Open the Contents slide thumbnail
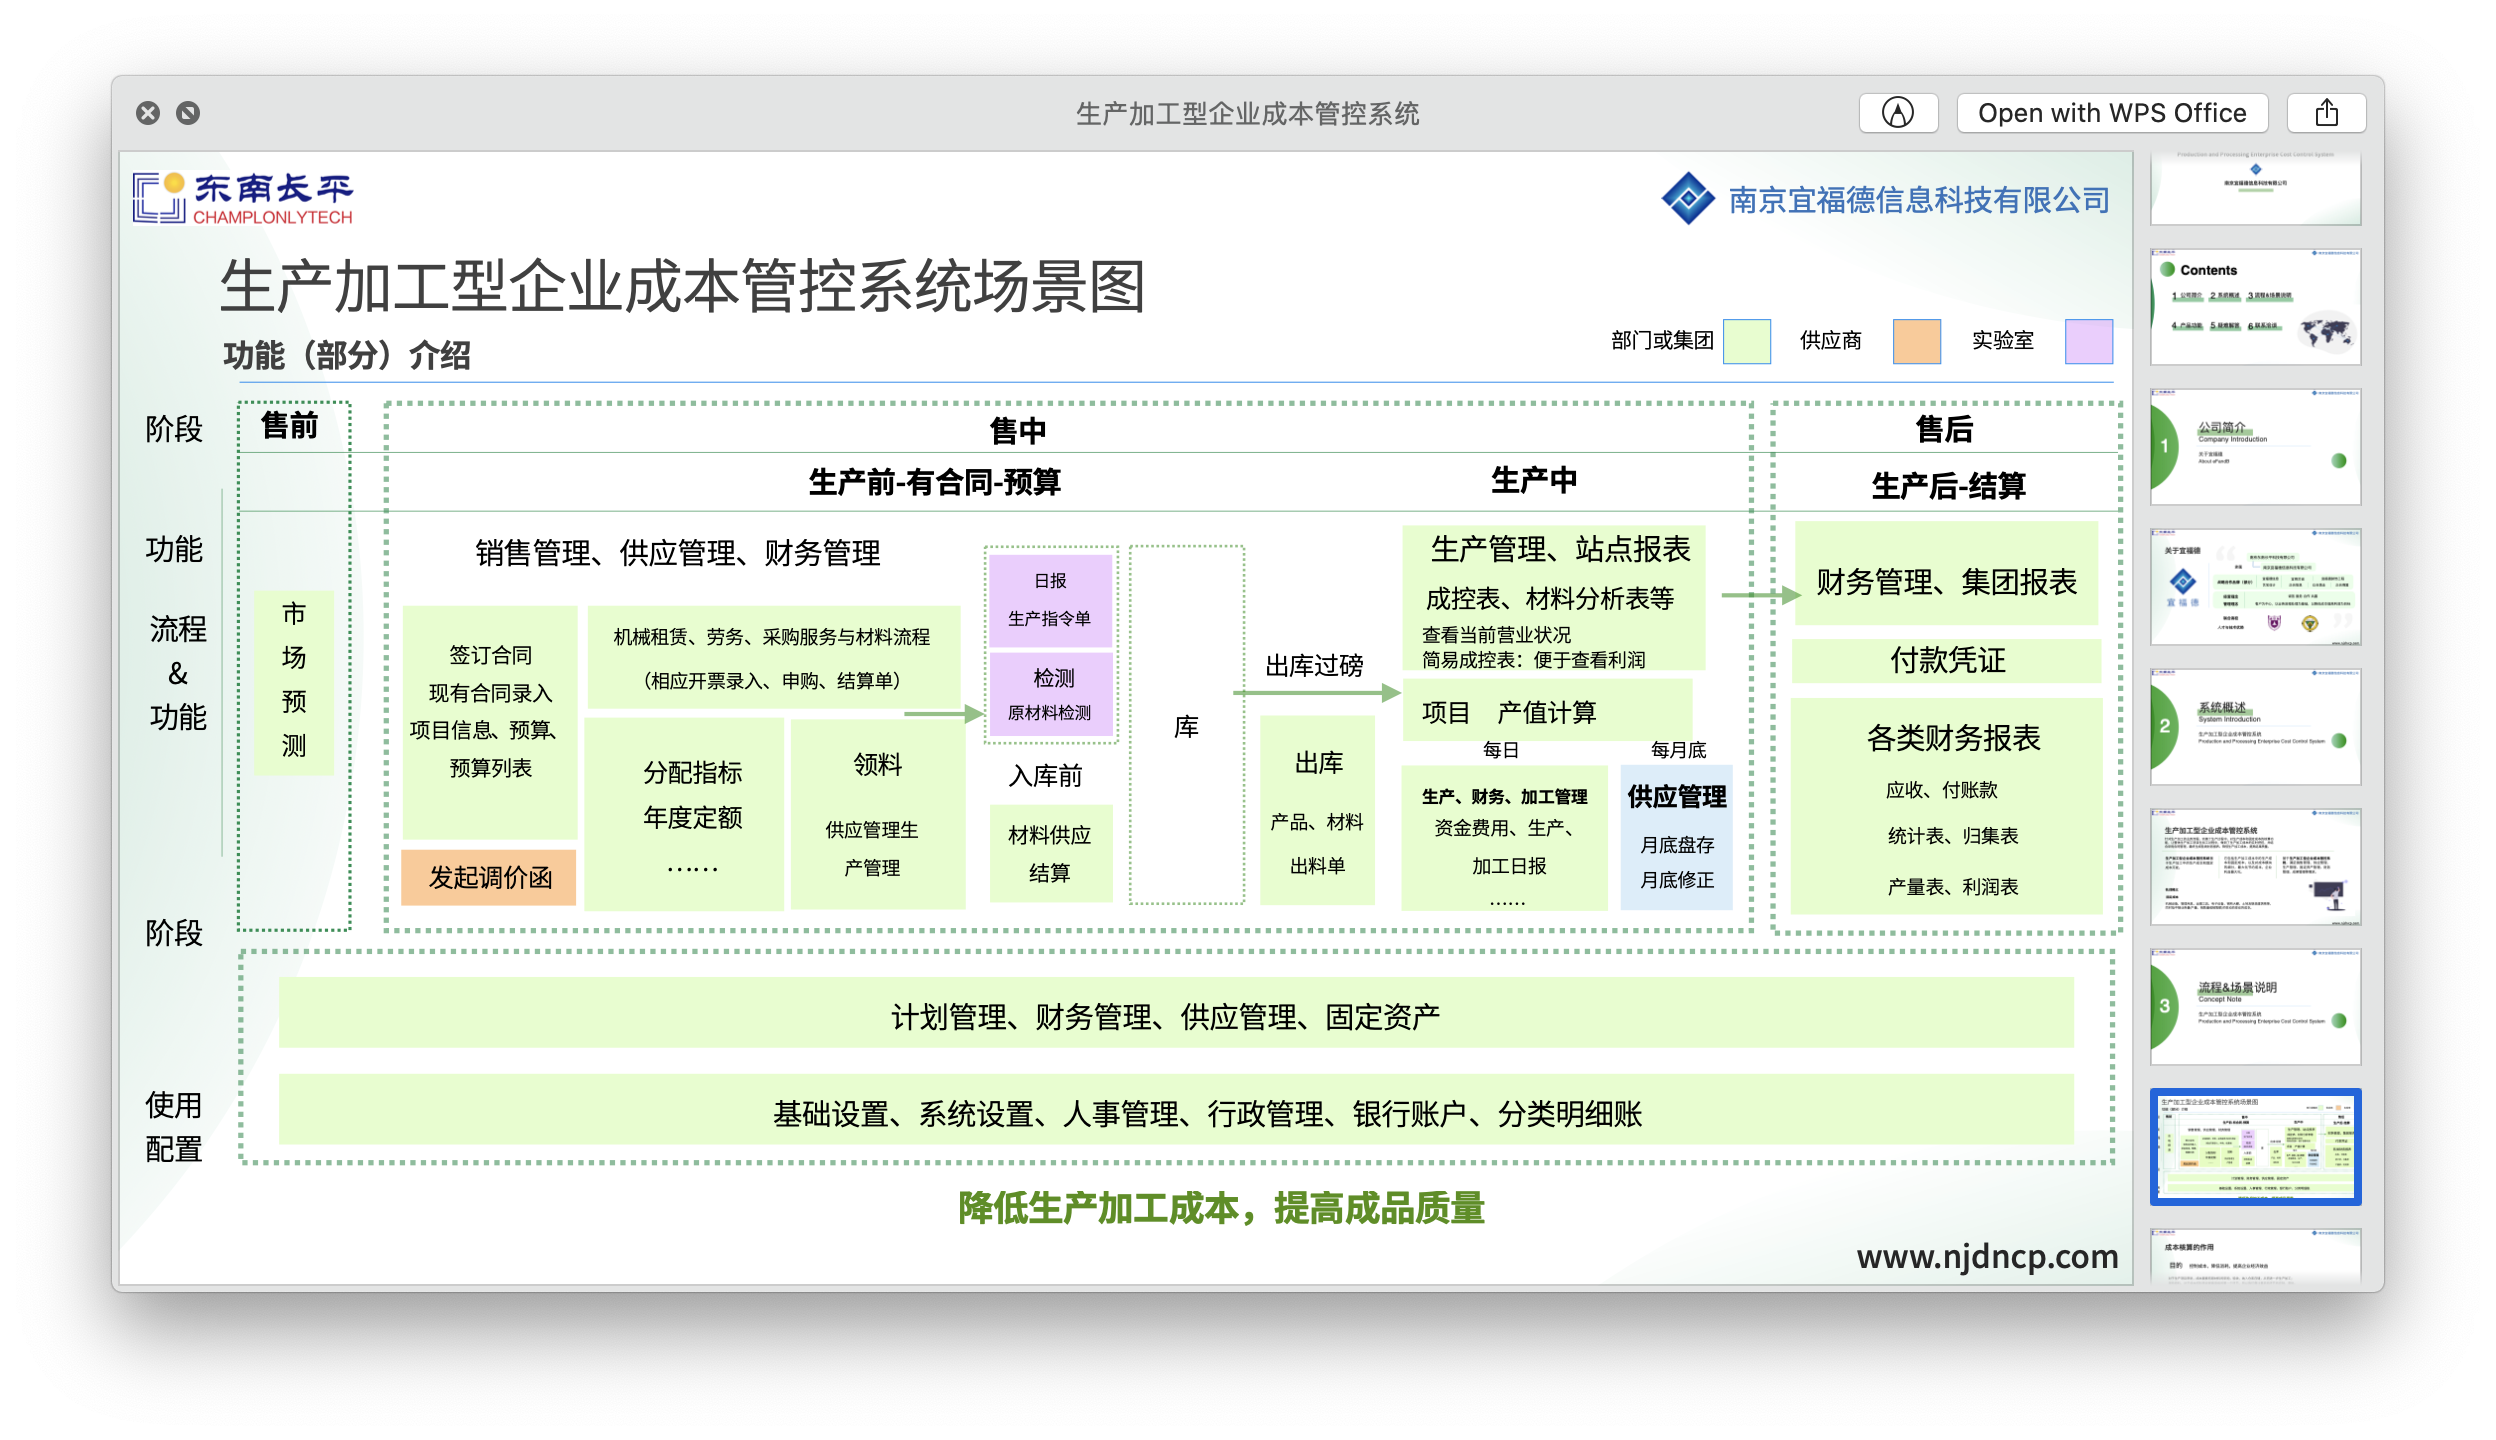 [2256, 305]
